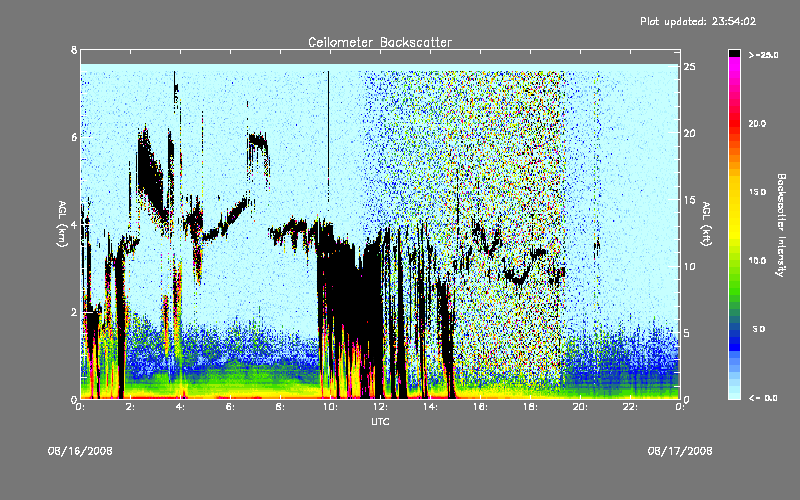The width and height of the screenshot is (800, 500).
Task: Pick the red segment of the colorbar
Action: (x=734, y=125)
